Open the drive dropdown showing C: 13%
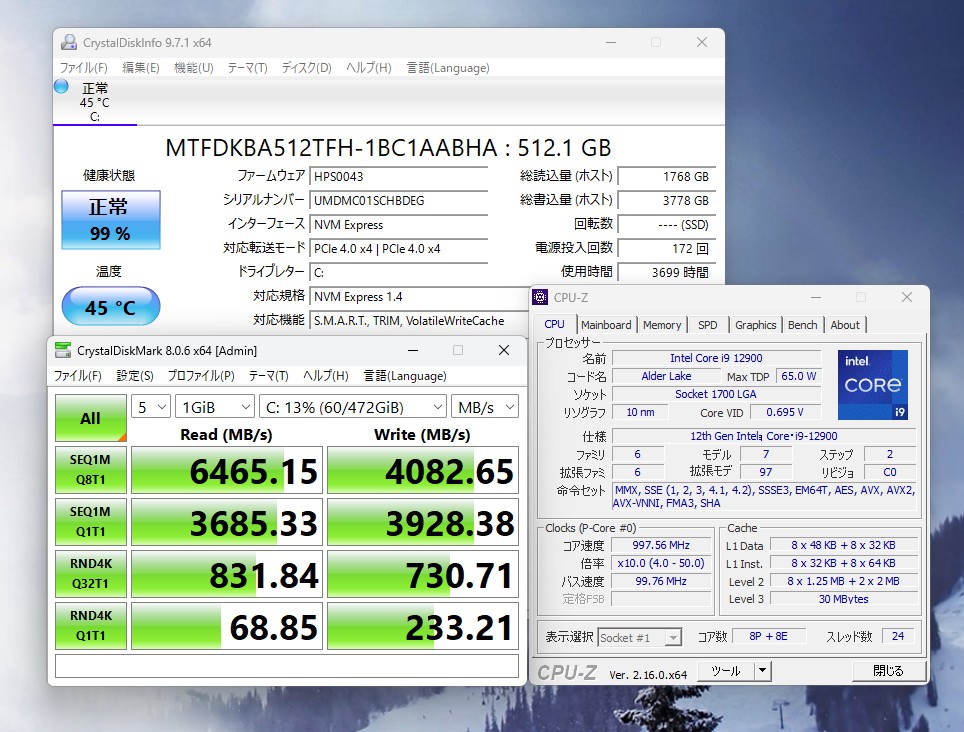Screen dimensions: 964x732 pyautogui.click(x=352, y=407)
